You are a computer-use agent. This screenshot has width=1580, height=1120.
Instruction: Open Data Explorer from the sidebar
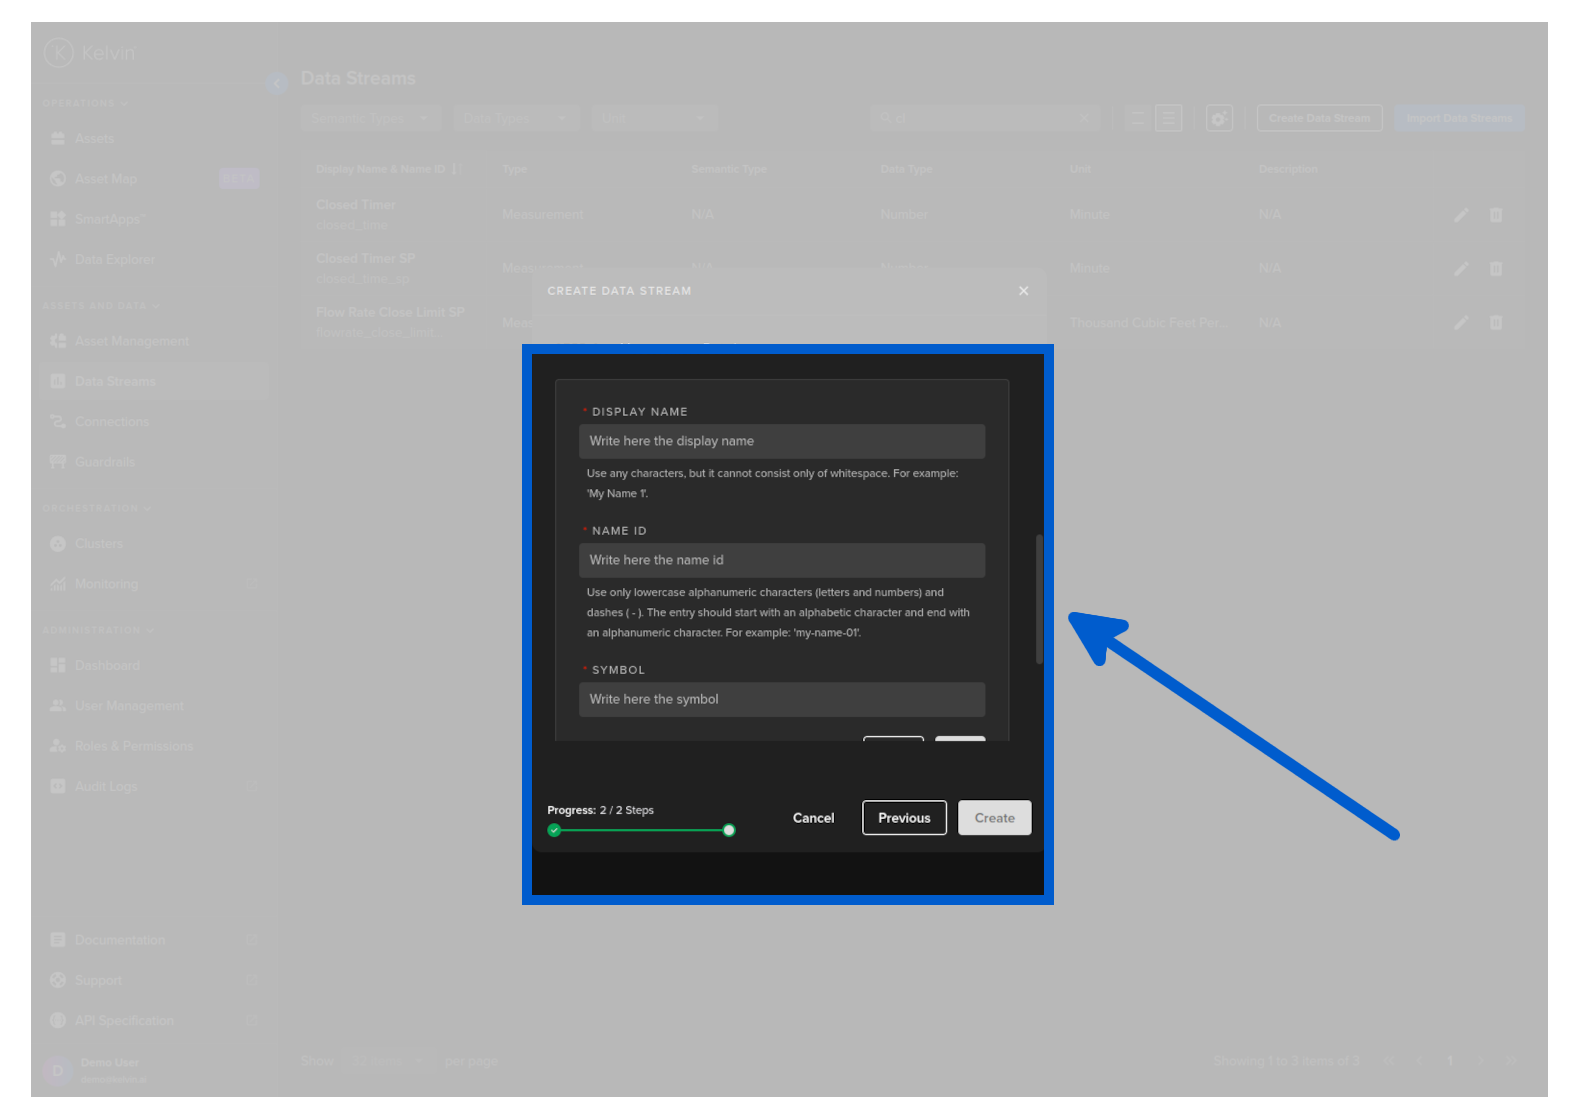click(114, 259)
